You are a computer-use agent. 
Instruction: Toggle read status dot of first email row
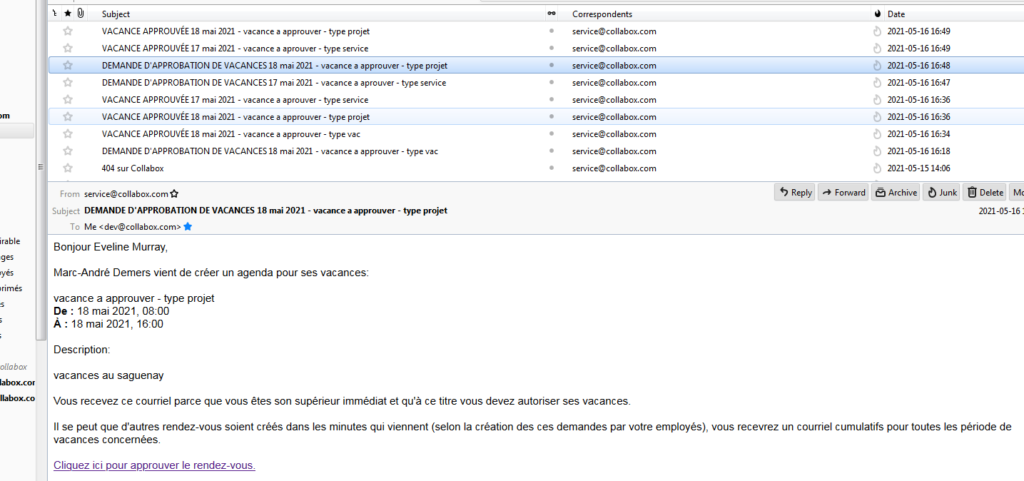tap(551, 31)
